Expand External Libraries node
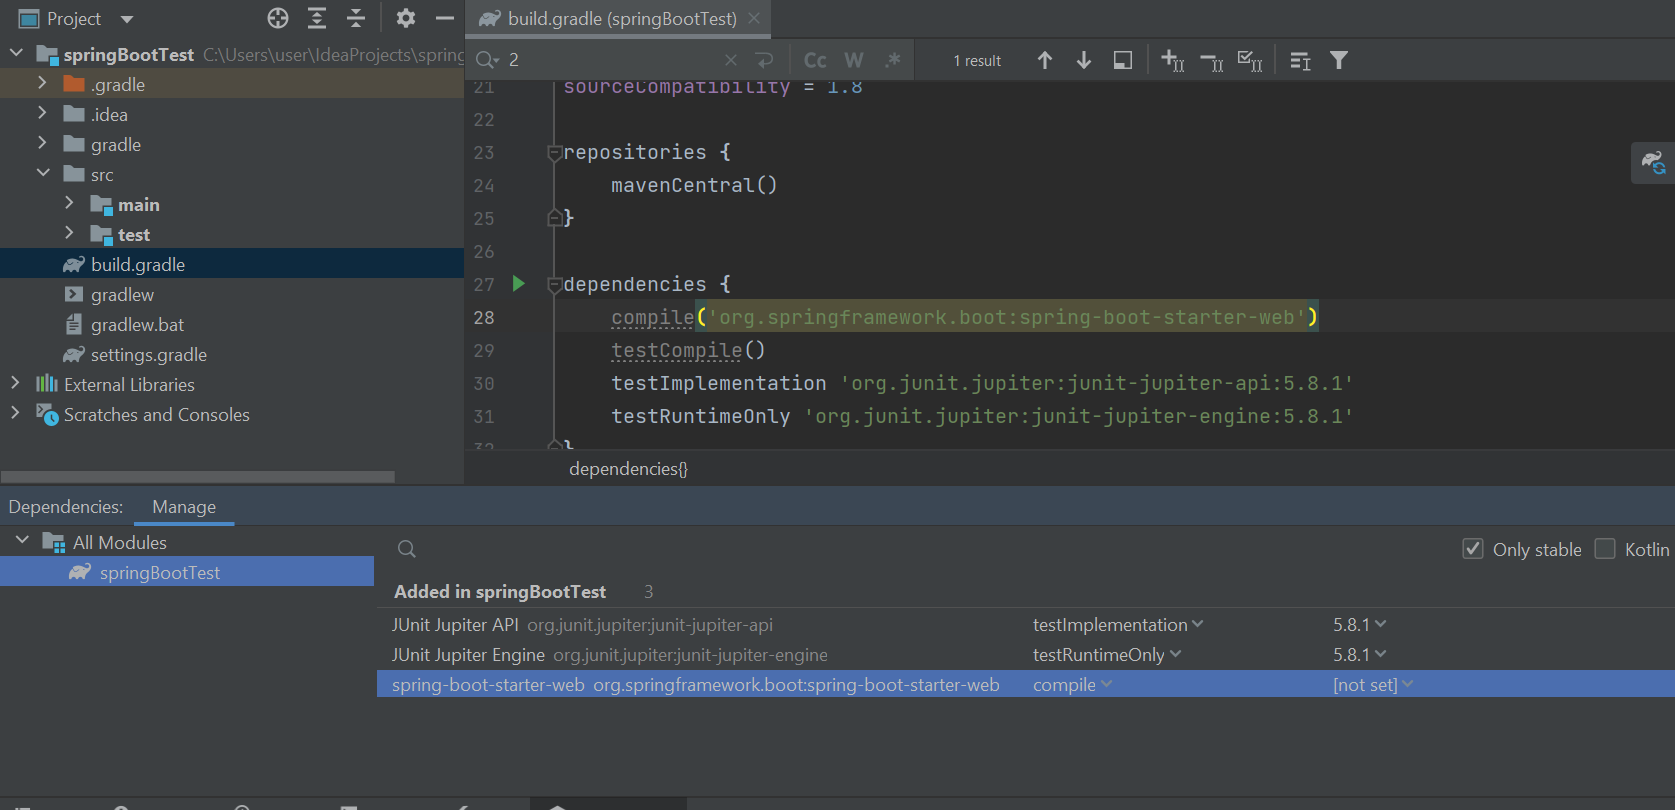 coord(15,383)
